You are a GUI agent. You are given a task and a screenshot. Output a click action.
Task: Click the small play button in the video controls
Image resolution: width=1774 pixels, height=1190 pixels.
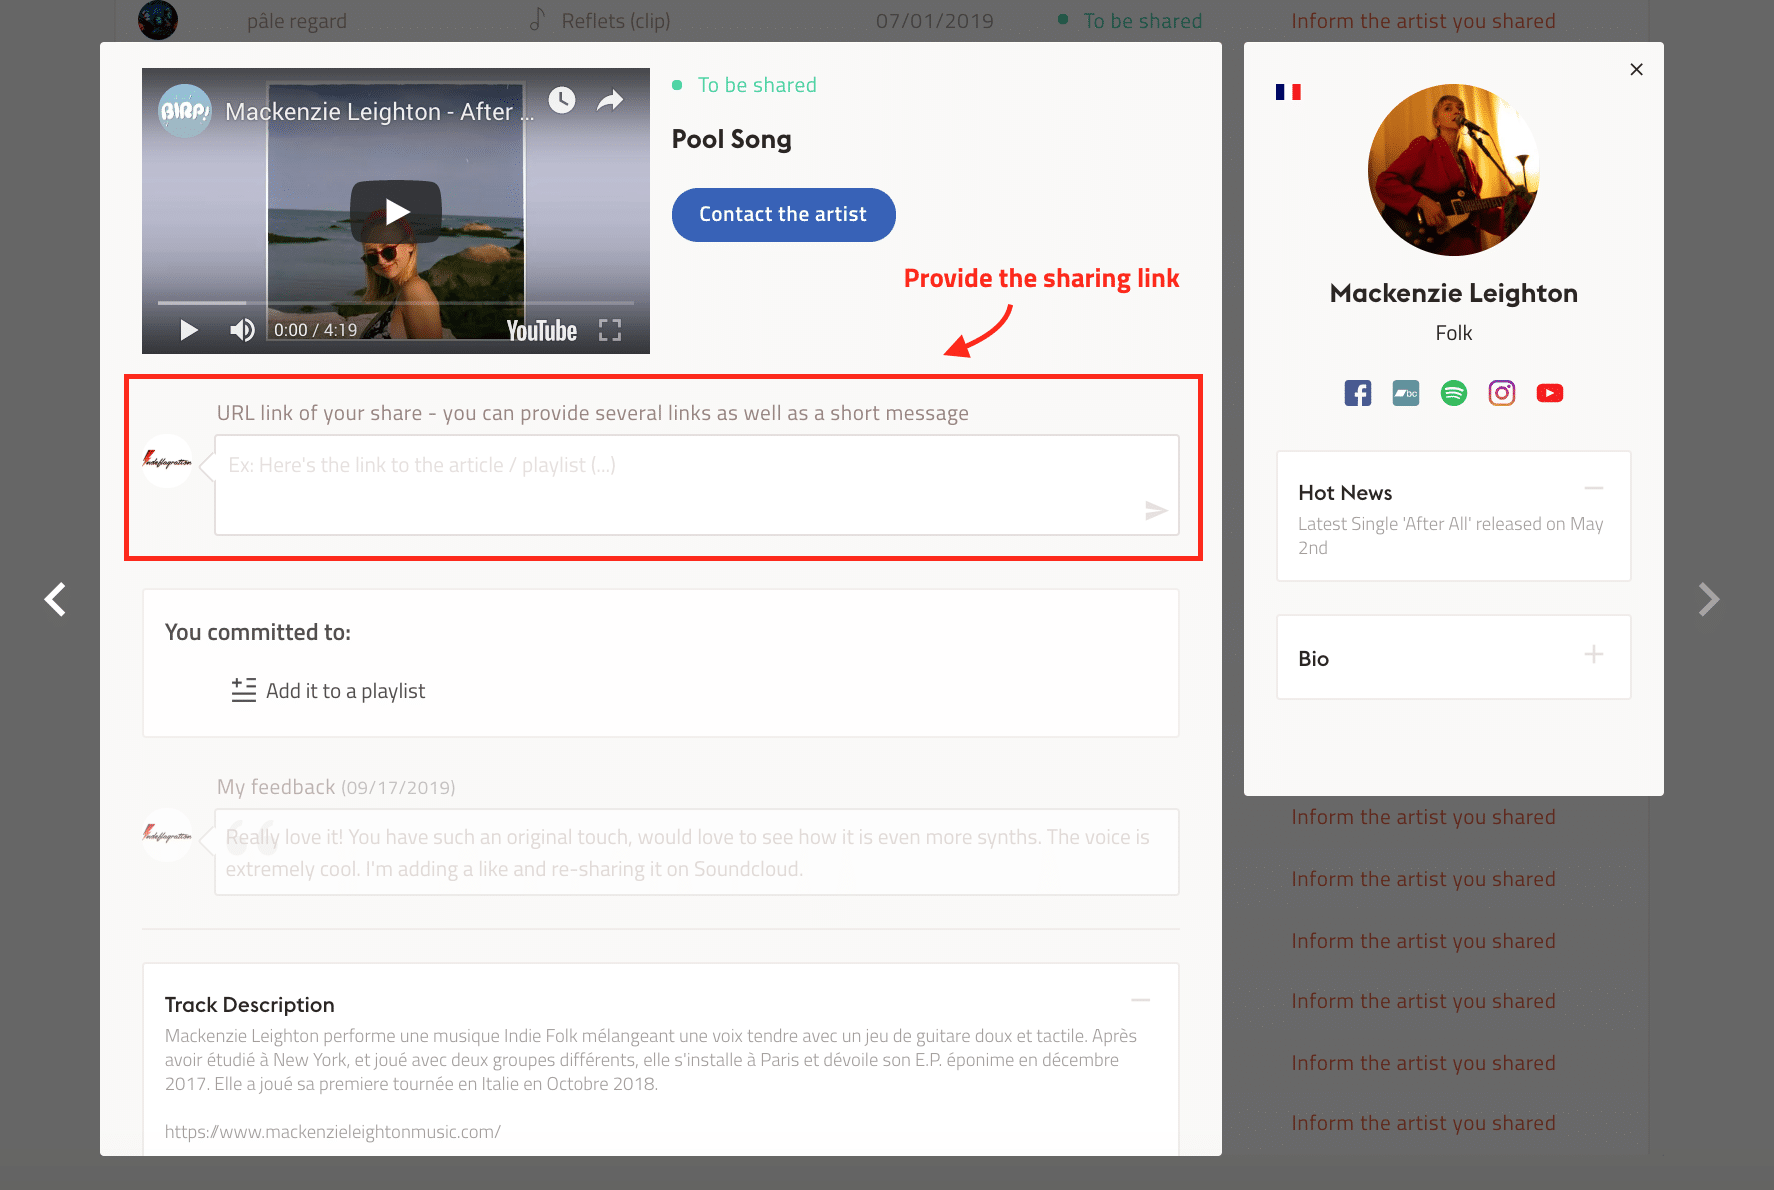click(x=188, y=330)
